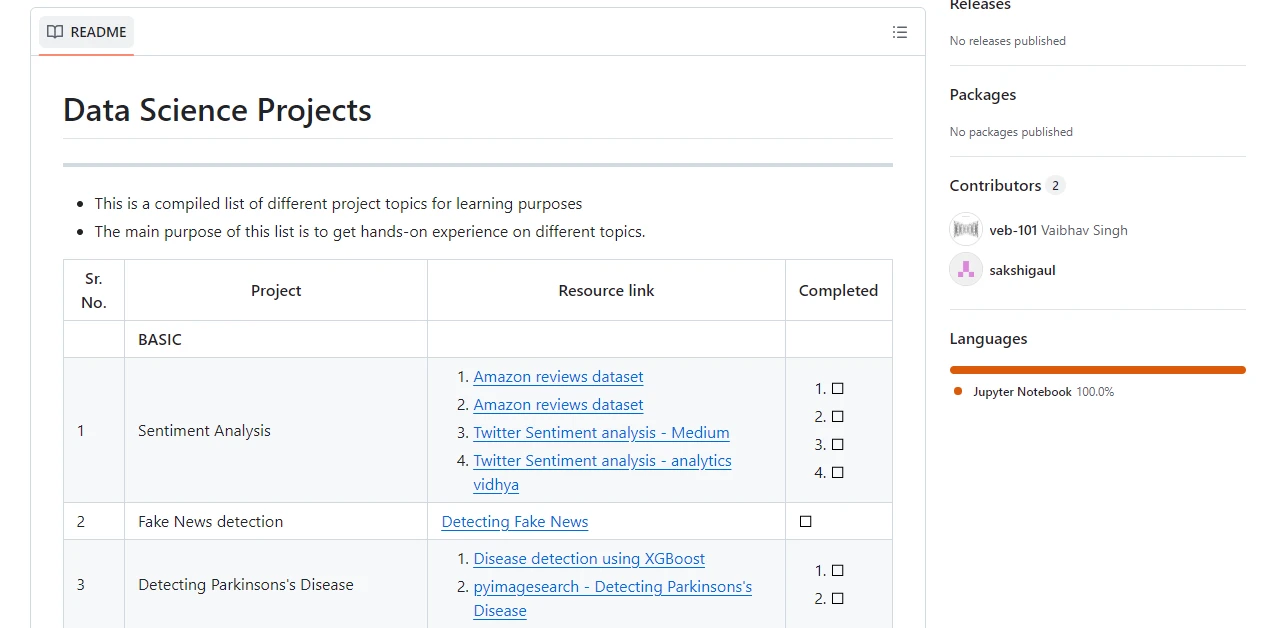Open the Packages heading link

983,95
